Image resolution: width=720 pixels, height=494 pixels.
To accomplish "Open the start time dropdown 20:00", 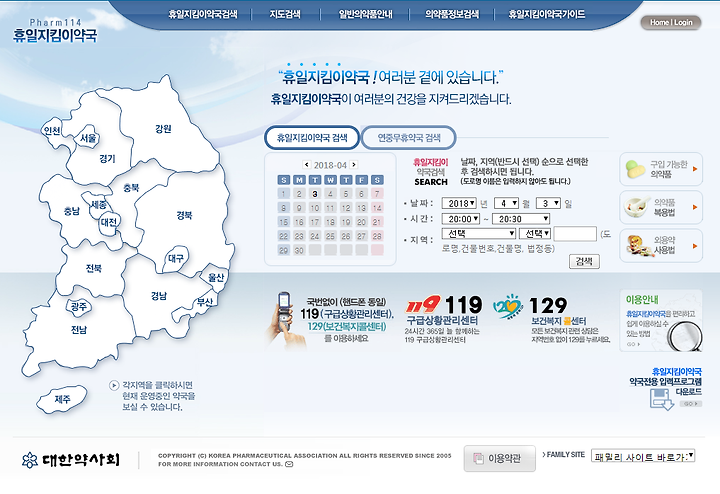I will [461, 219].
